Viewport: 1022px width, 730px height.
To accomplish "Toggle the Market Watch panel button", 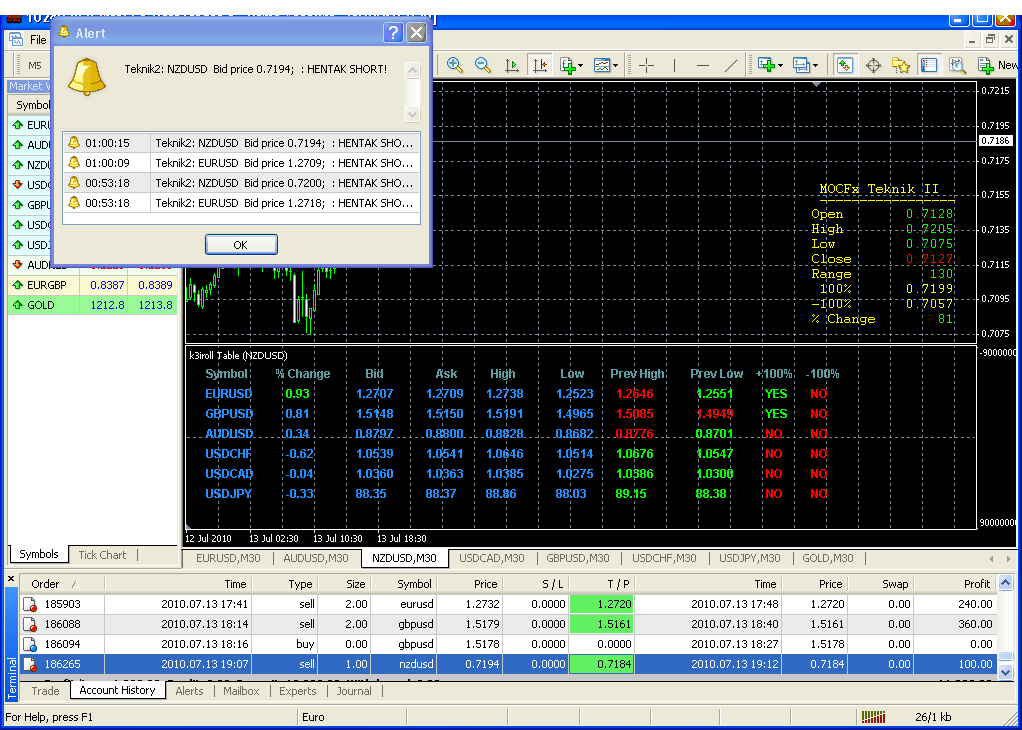I will 845,65.
